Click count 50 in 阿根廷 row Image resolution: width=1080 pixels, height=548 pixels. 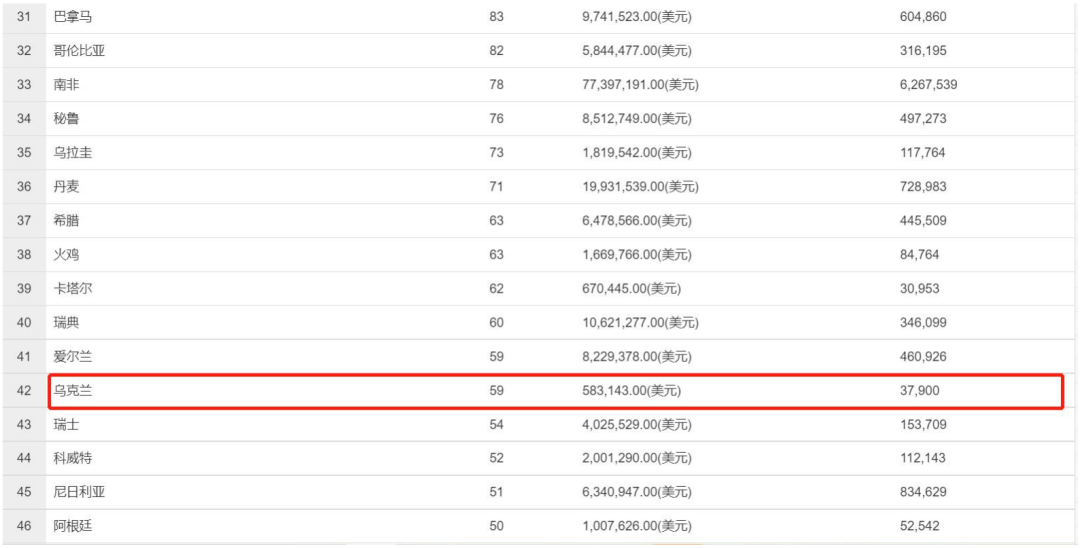tap(497, 527)
